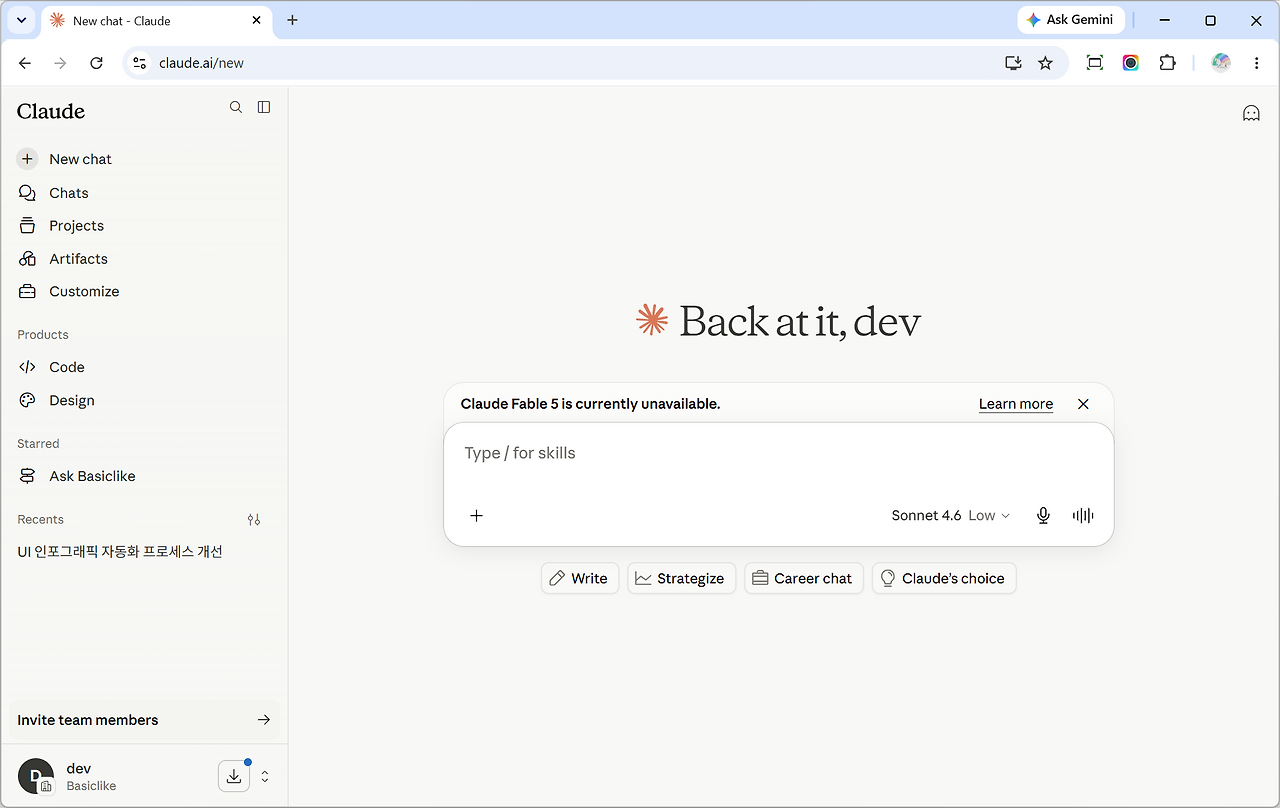Click the message input field
1280x808 pixels.
[778, 454]
